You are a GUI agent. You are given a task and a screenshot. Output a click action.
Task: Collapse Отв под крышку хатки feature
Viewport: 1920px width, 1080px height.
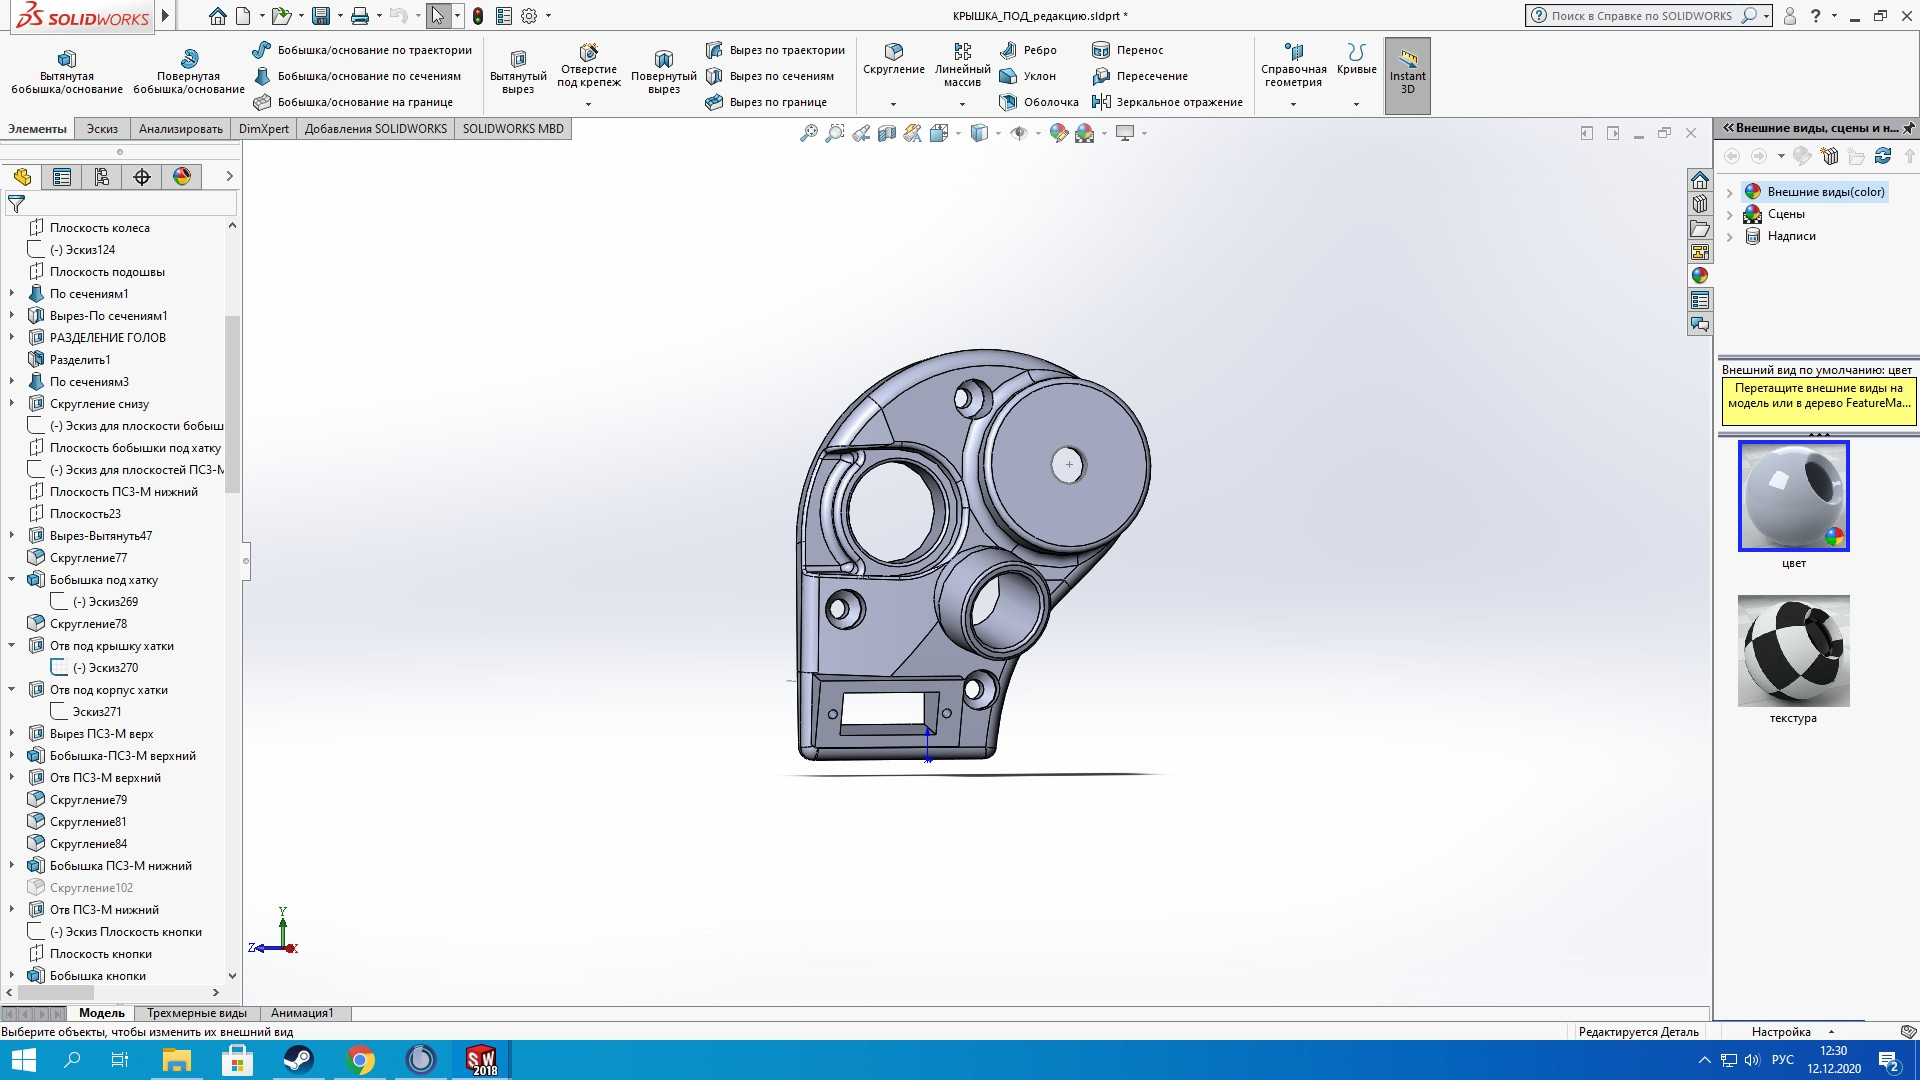(12, 646)
